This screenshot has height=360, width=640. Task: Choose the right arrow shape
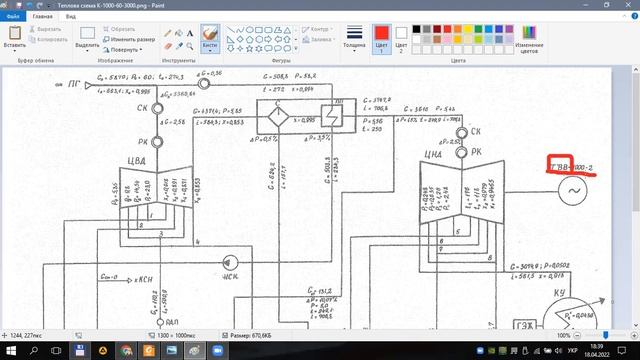coord(268,40)
